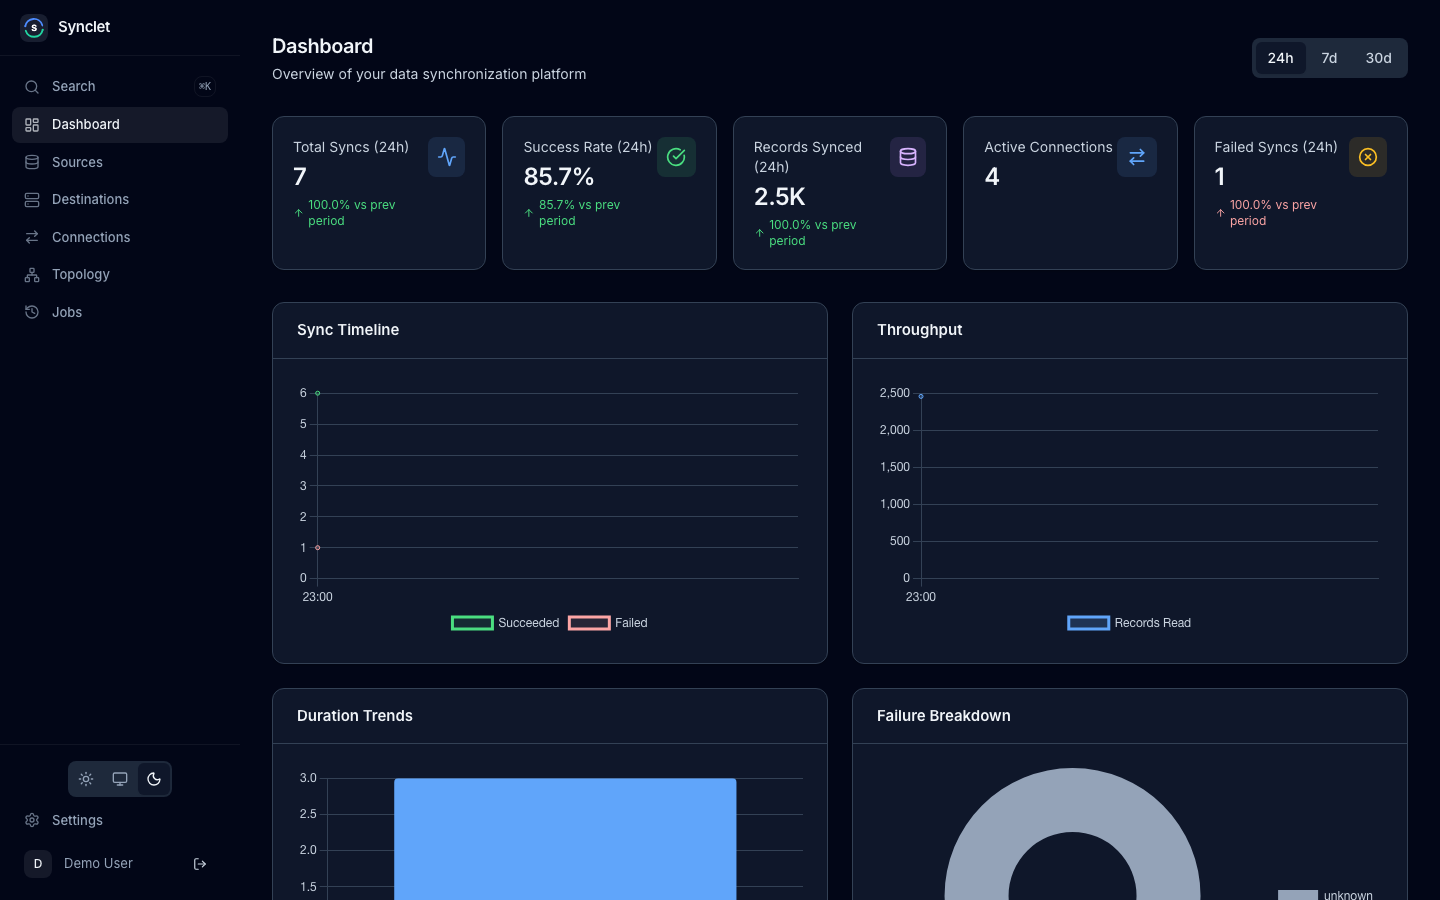
Task: Click the '2.5K' records synced value
Action: 780,197
